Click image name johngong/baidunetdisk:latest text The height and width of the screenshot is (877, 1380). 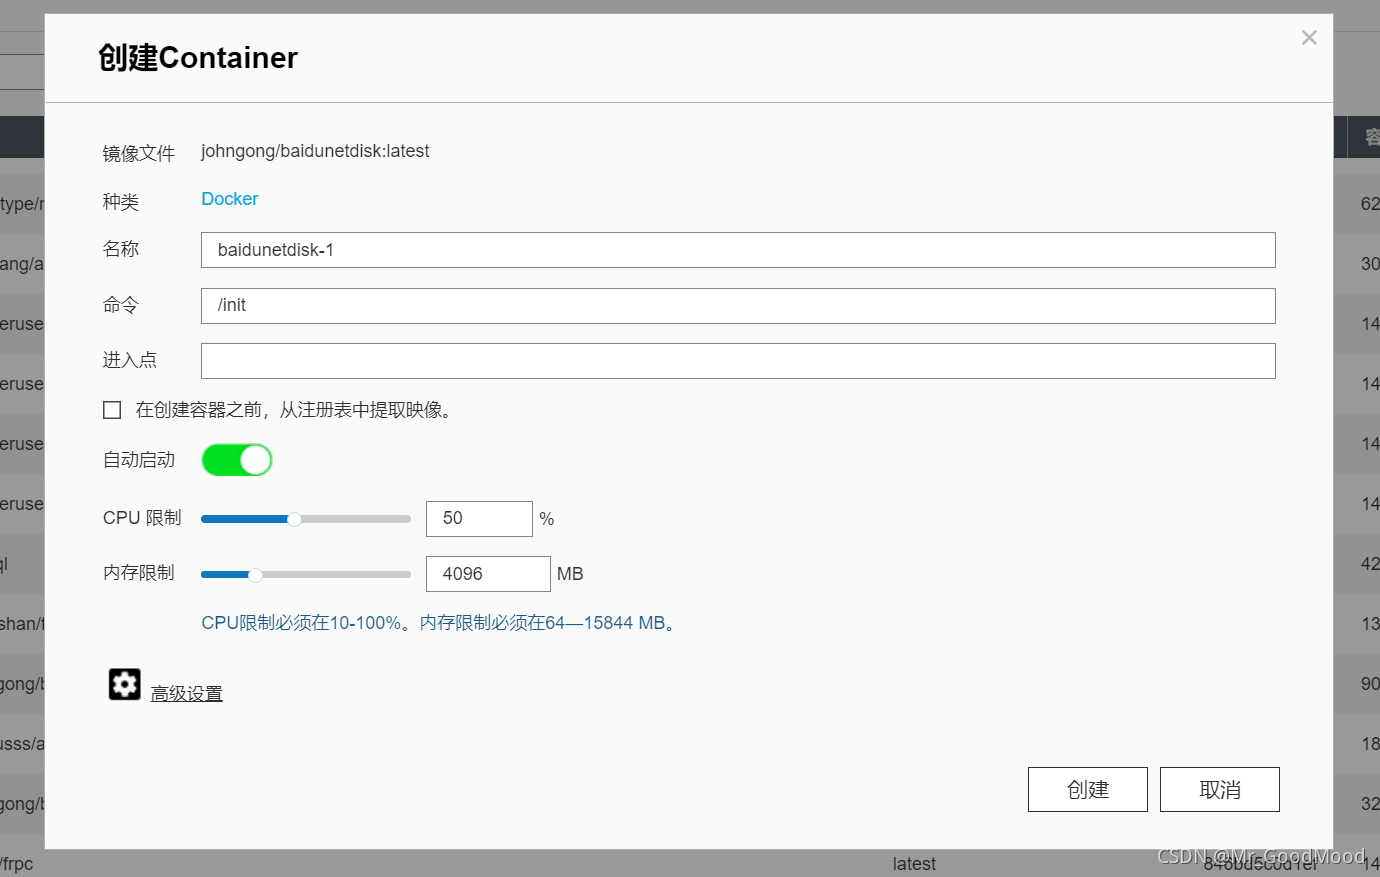coord(315,151)
